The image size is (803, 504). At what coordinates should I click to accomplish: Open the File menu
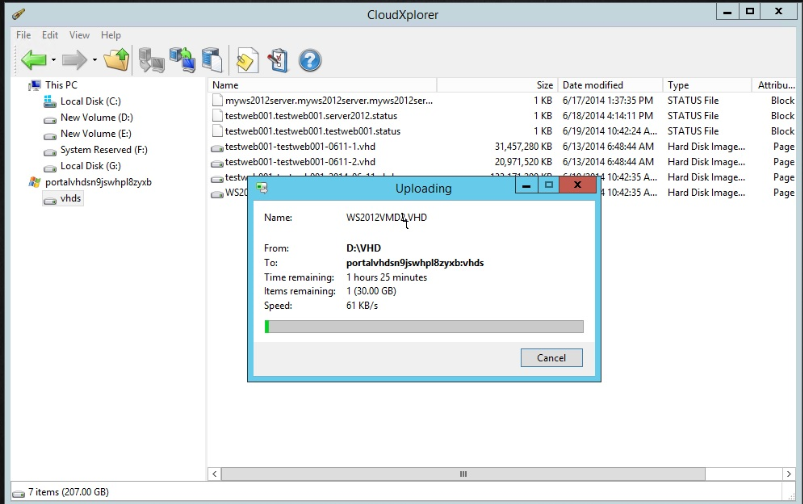pos(23,35)
